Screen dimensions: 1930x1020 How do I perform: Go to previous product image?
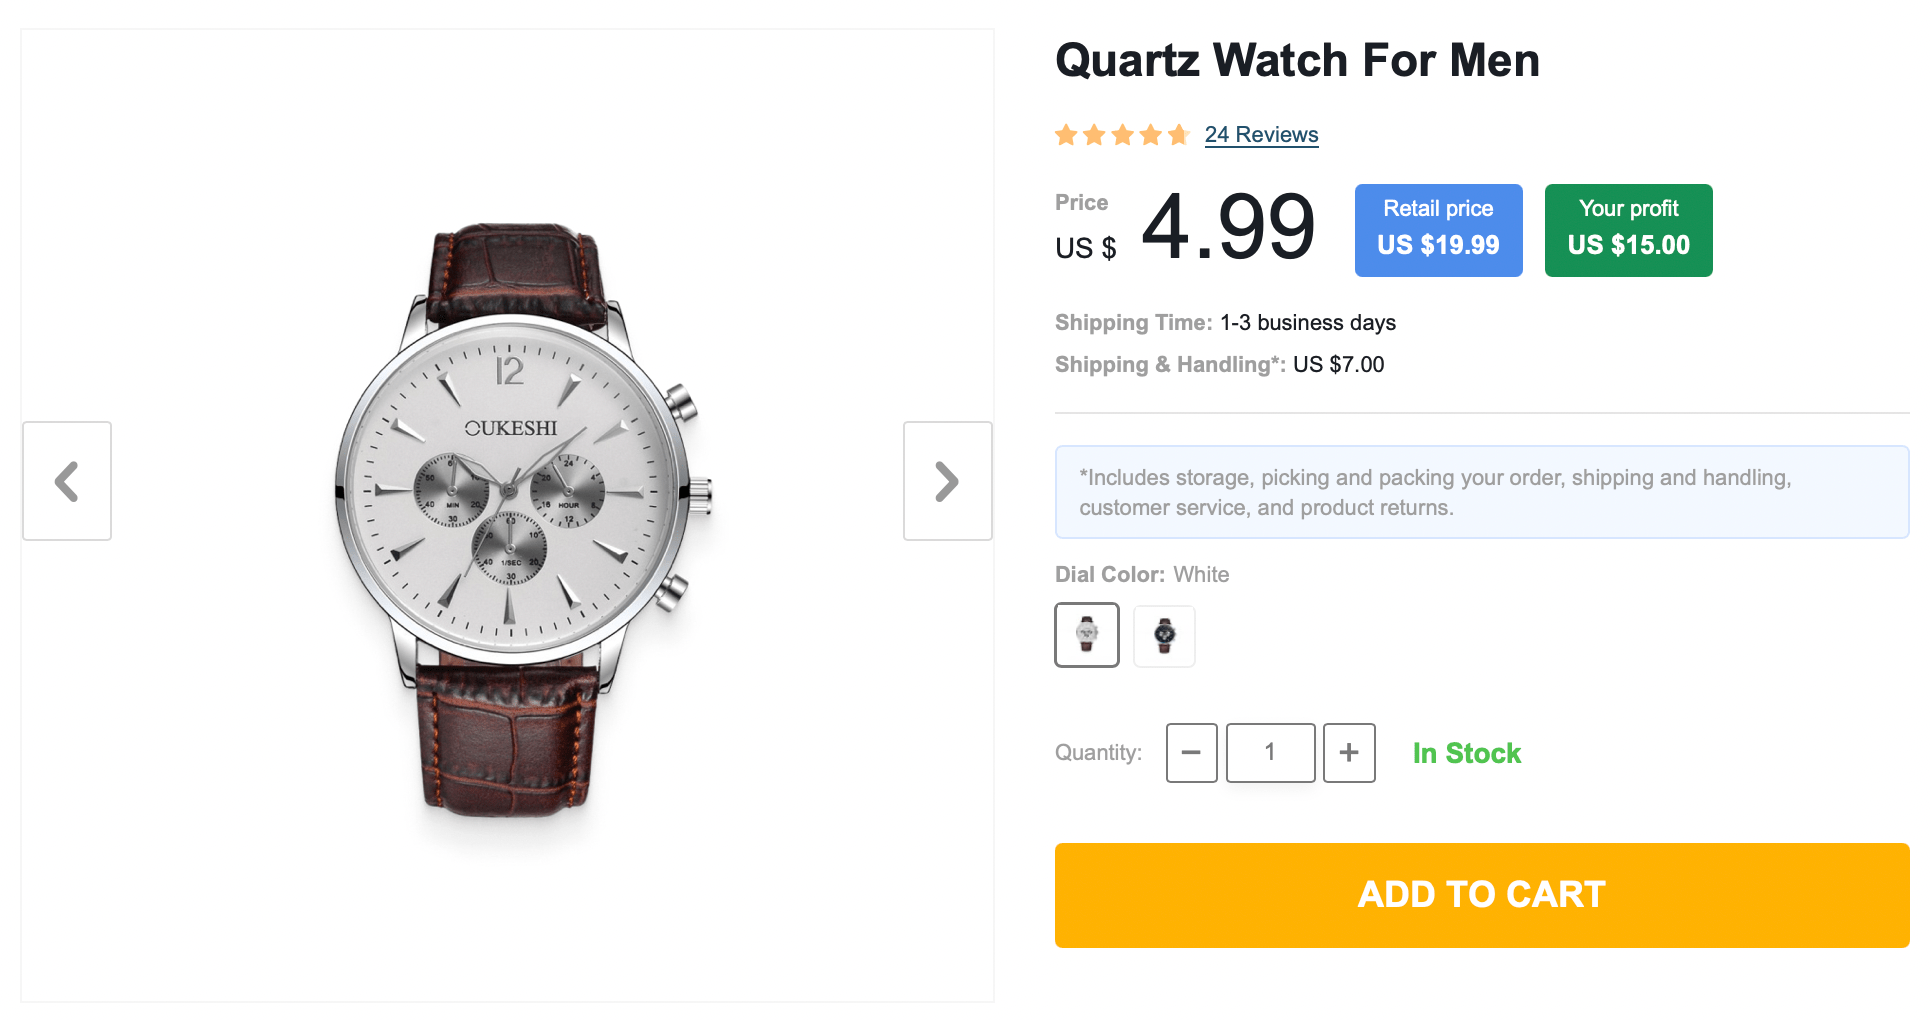tap(67, 481)
